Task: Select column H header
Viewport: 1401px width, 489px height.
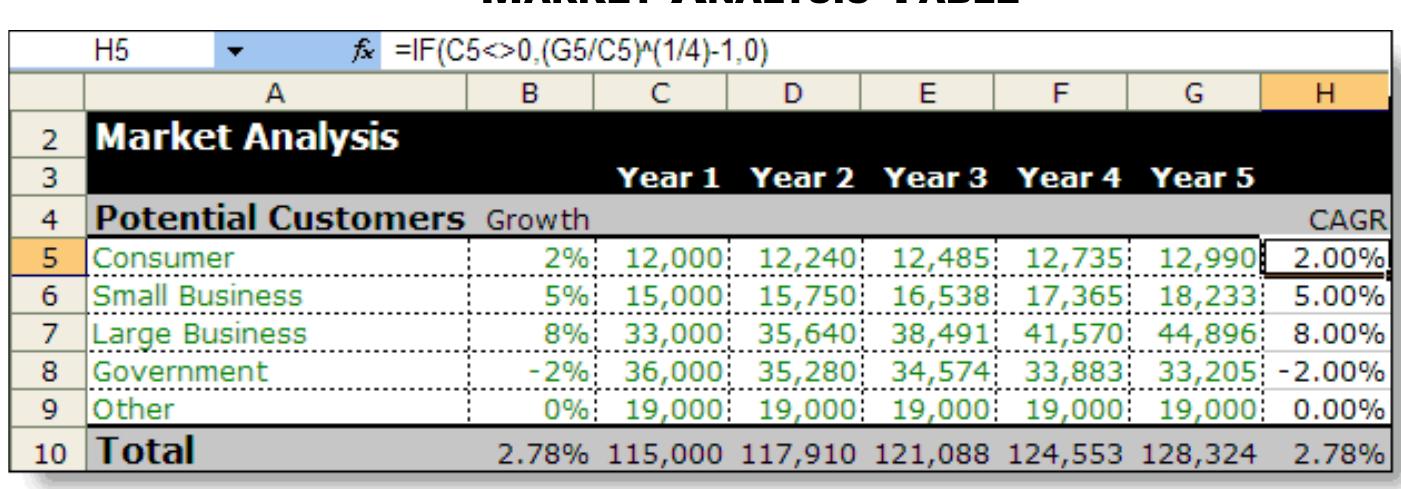Action: pyautogui.click(x=1324, y=93)
